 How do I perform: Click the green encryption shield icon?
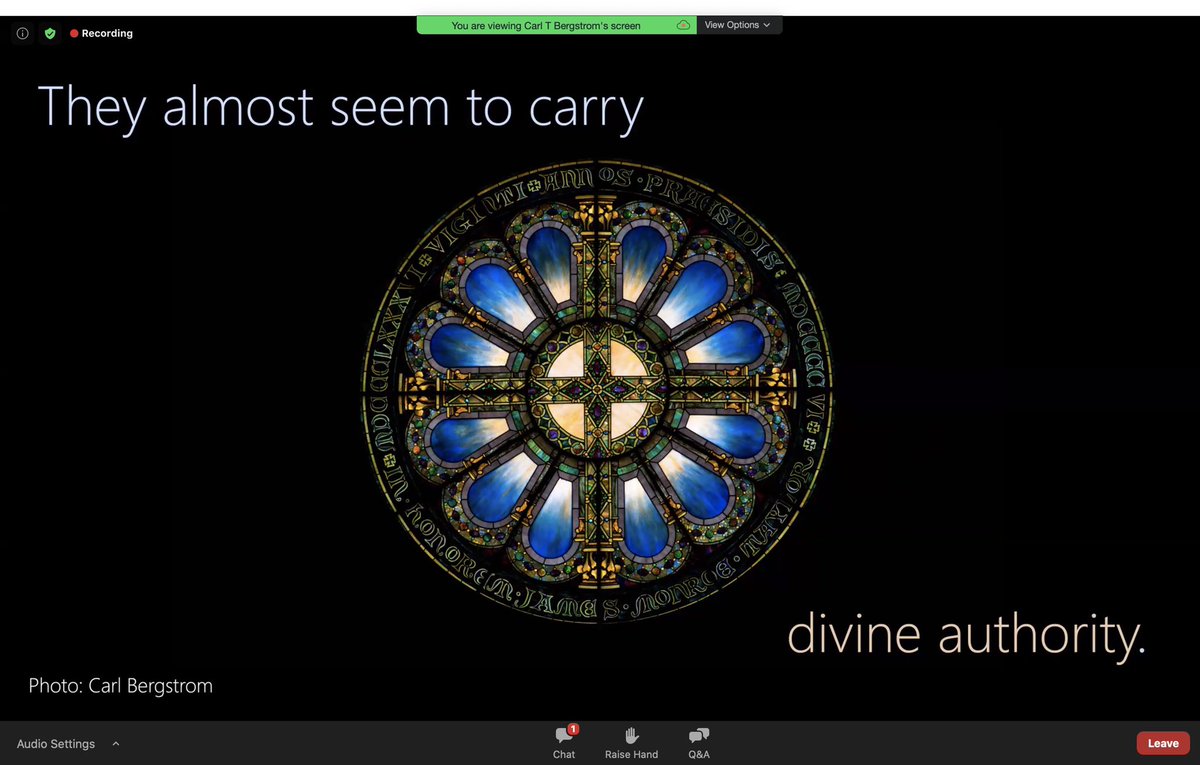pos(50,33)
